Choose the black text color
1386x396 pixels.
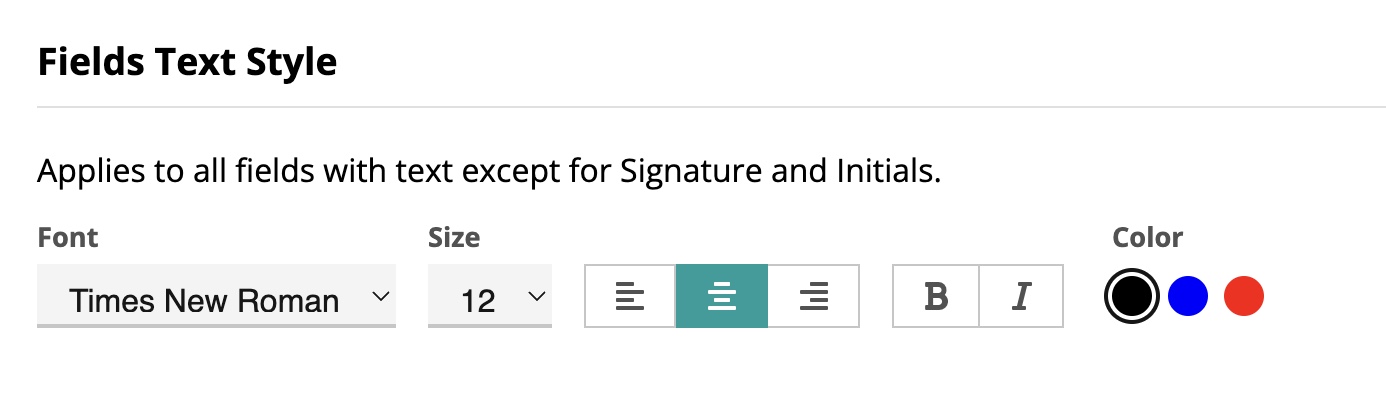pyautogui.click(x=1133, y=296)
